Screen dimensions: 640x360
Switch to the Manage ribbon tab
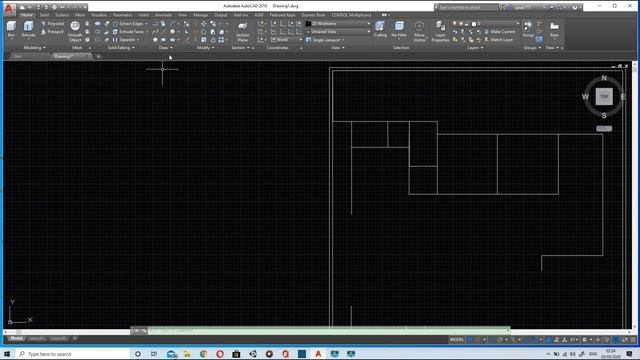[x=200, y=15]
